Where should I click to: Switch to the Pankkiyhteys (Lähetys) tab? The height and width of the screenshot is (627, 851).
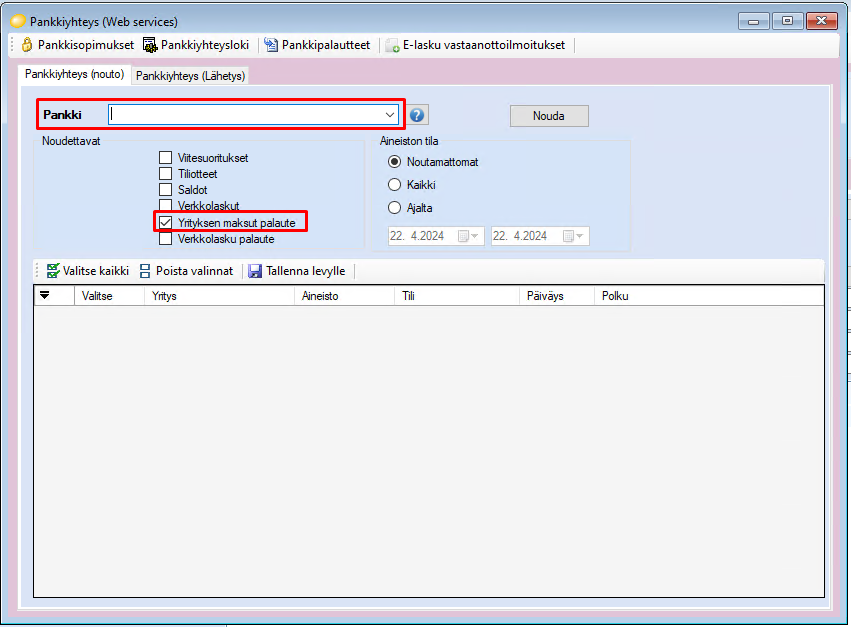190,76
